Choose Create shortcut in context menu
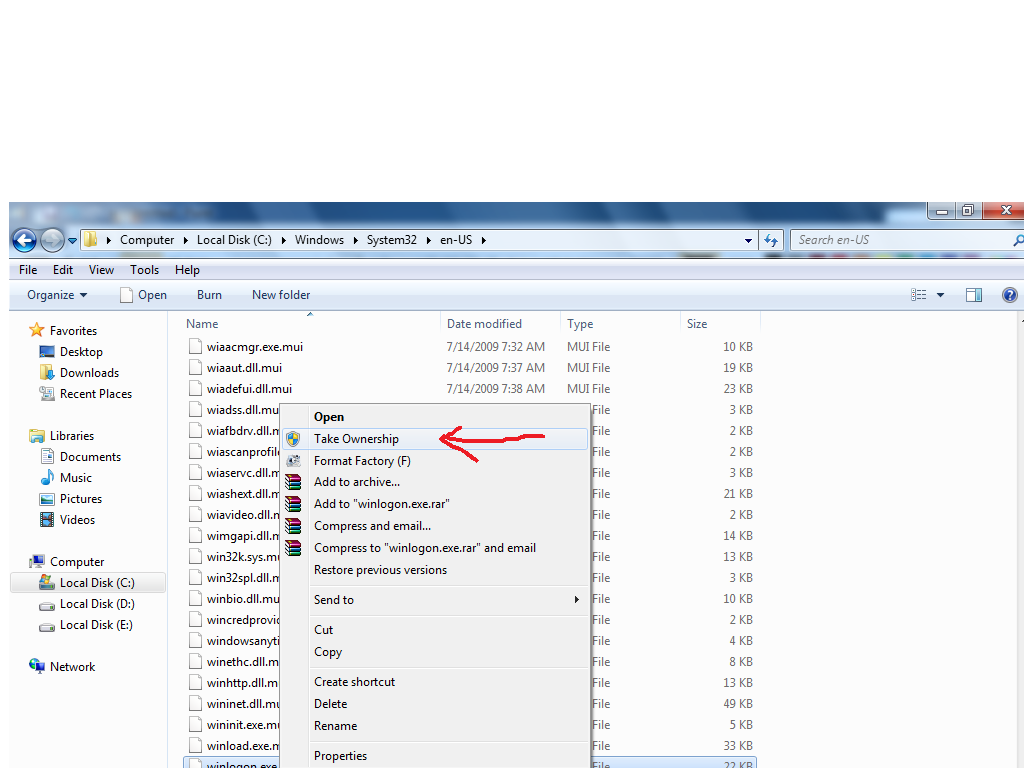This screenshot has height=768, width=1024. point(434,682)
